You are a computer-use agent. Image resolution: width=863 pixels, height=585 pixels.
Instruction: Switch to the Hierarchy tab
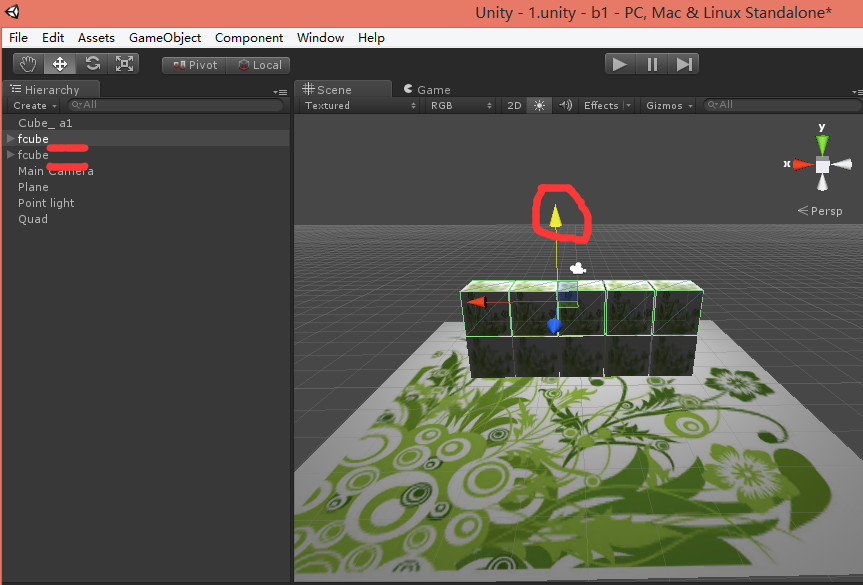tap(51, 89)
